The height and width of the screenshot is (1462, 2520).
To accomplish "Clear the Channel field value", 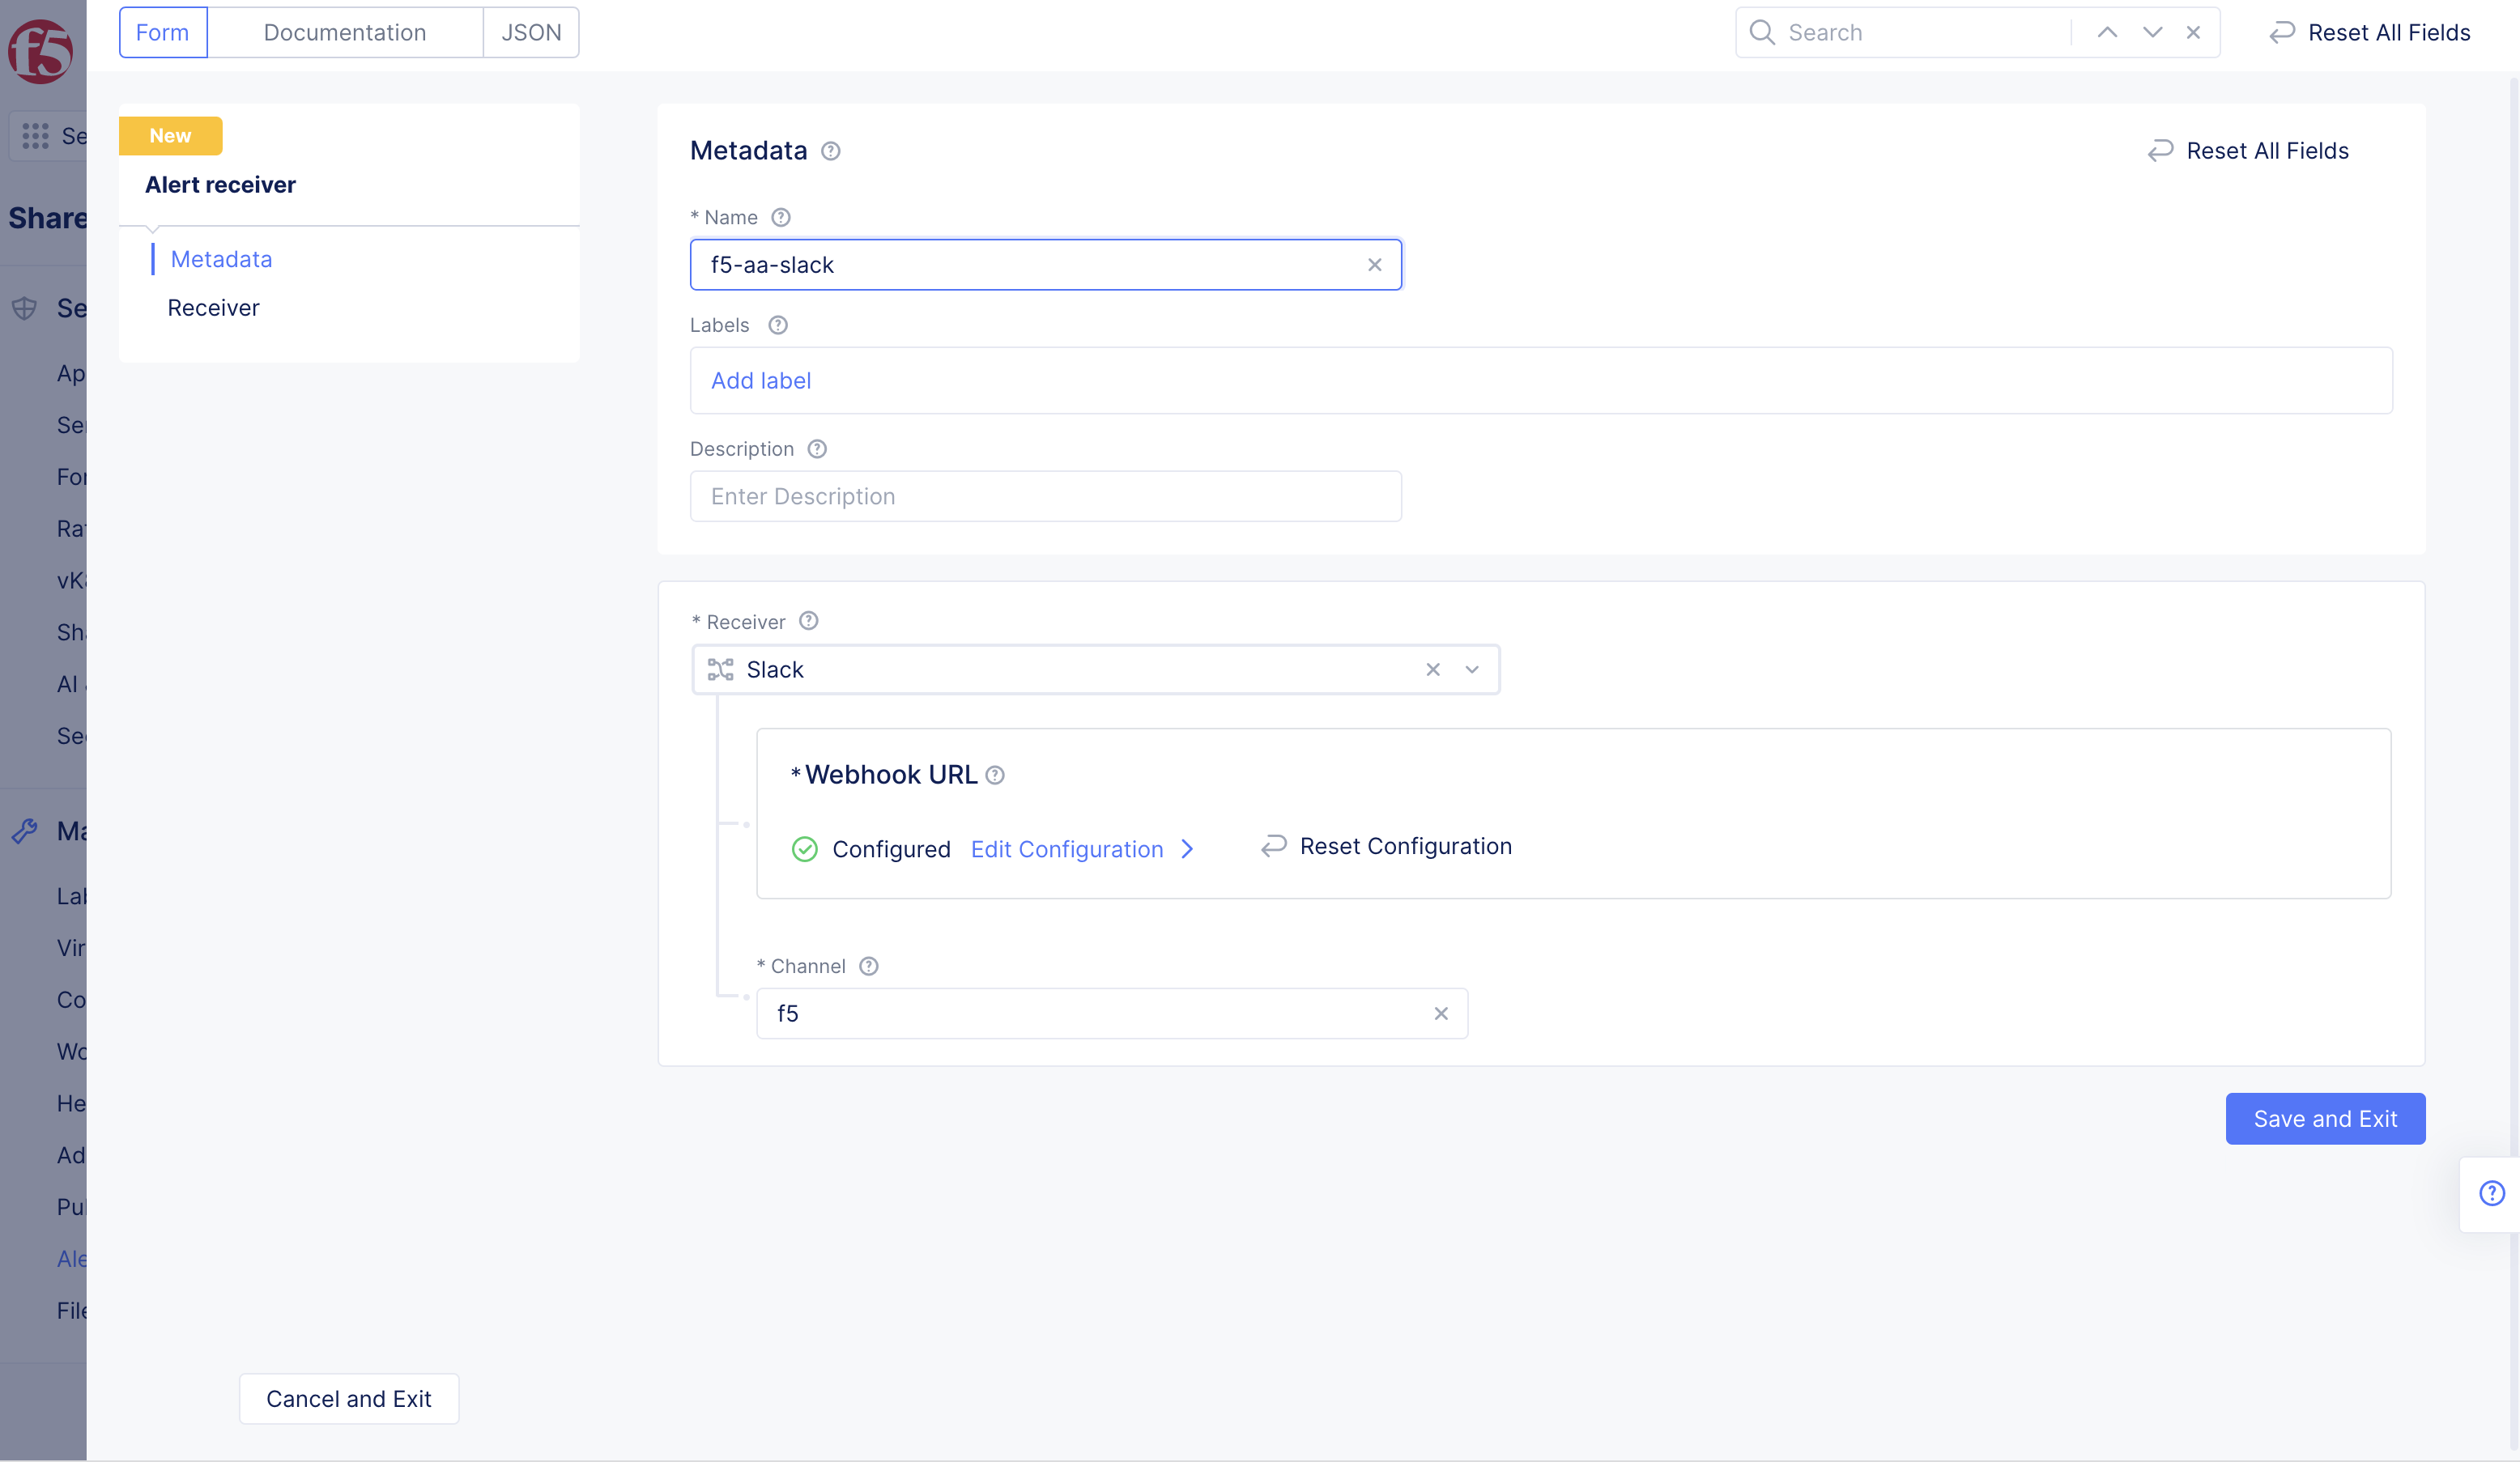I will pos(1441,1014).
